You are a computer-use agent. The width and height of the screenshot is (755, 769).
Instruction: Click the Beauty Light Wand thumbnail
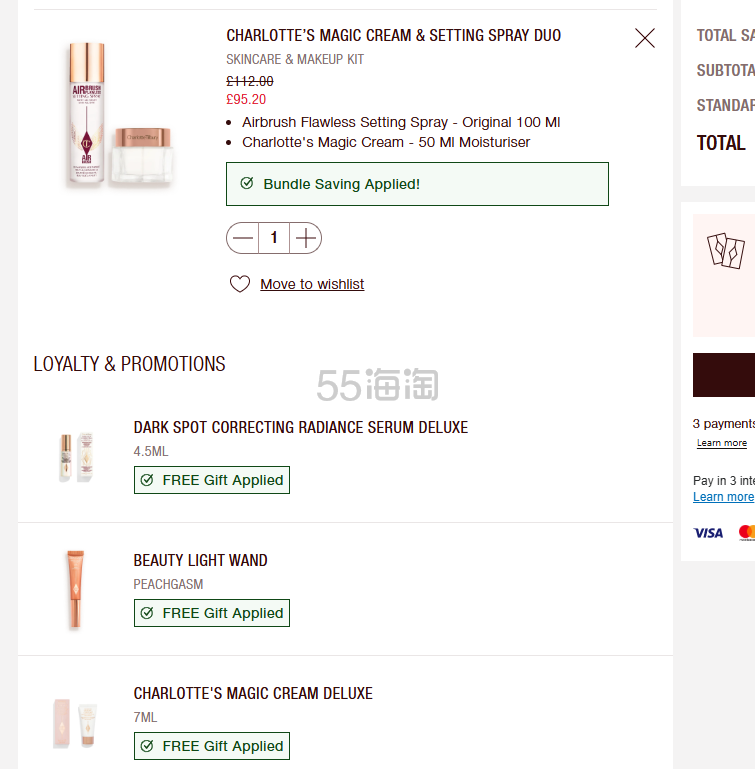pyautogui.click(x=75, y=589)
